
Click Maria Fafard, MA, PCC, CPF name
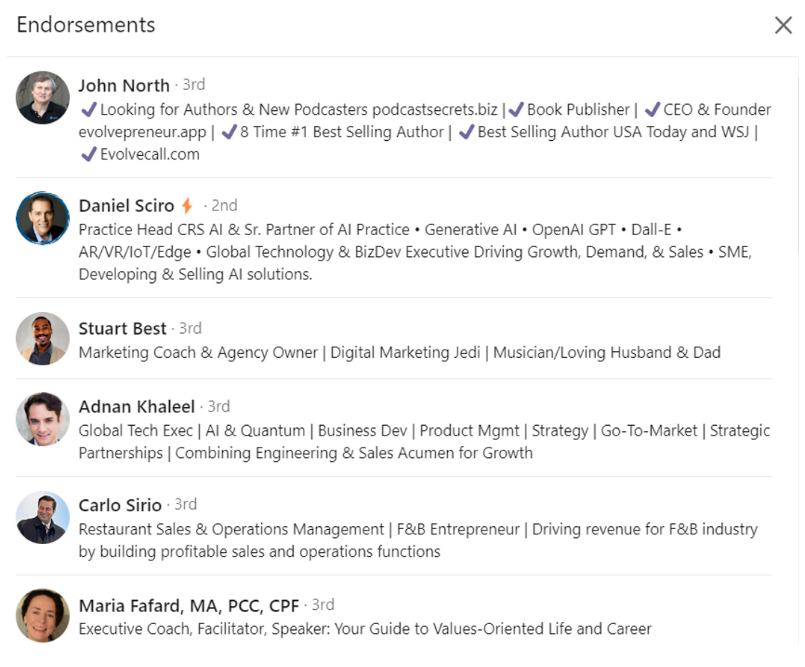pos(188,606)
